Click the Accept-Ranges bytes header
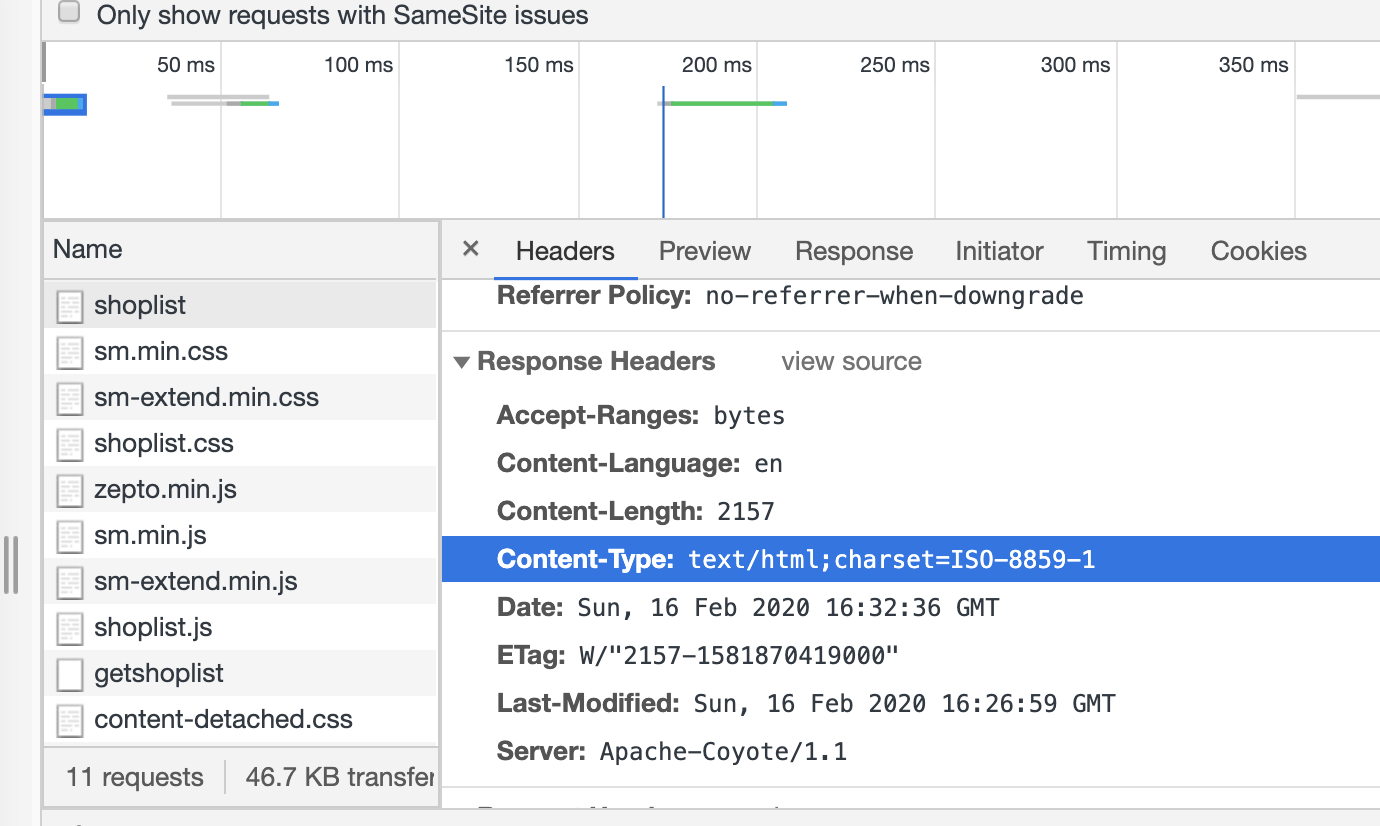 pyautogui.click(x=641, y=415)
